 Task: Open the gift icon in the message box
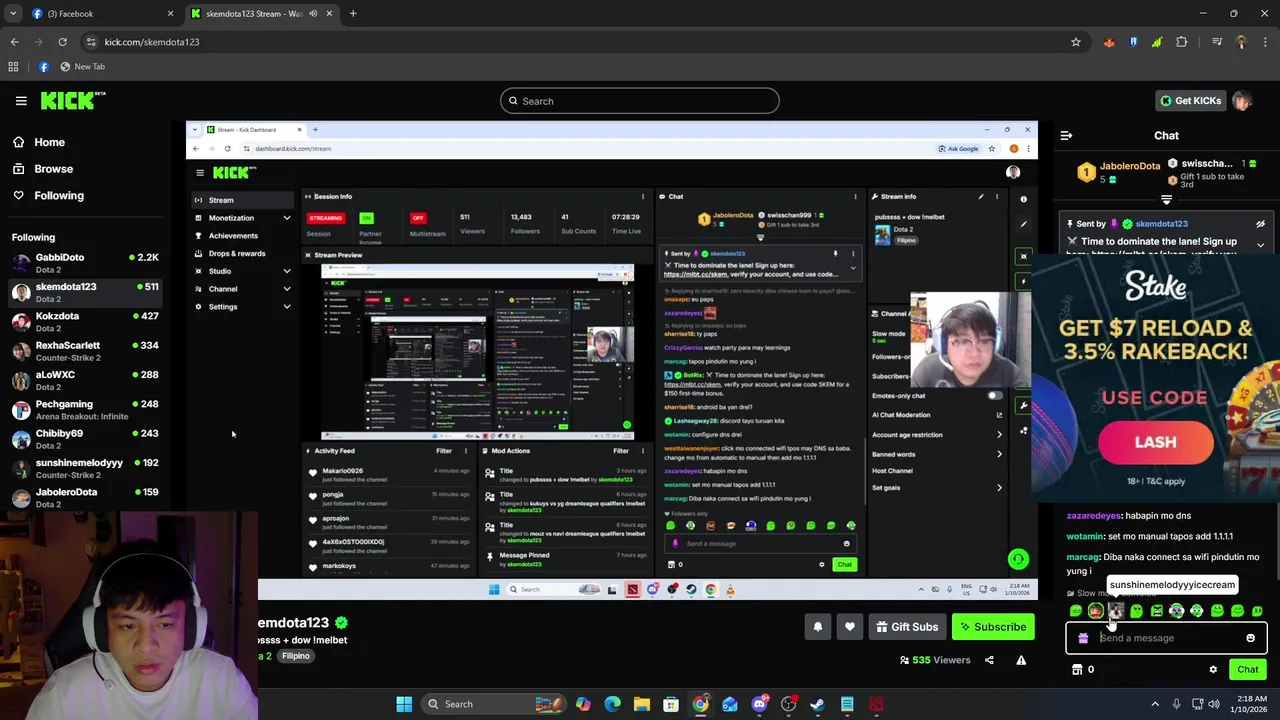pyautogui.click(x=1083, y=638)
